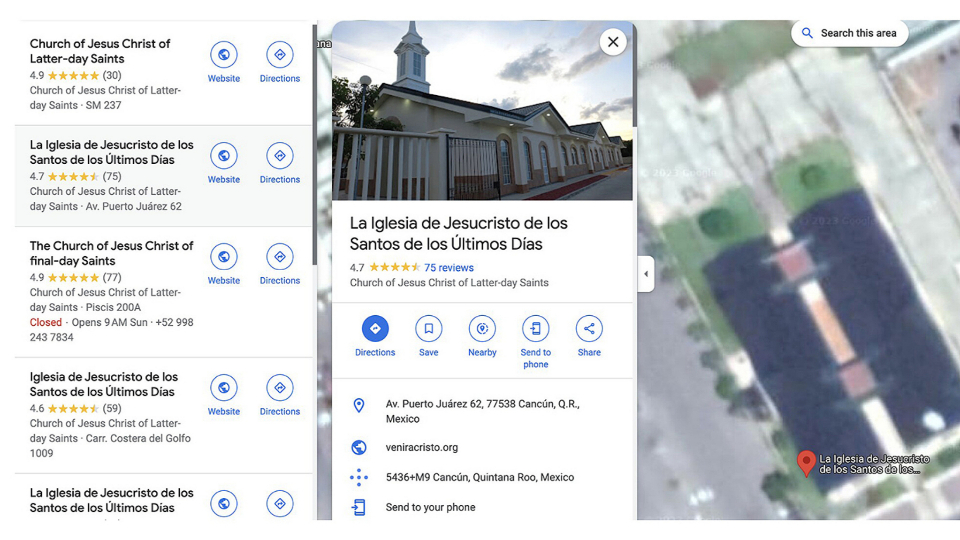The height and width of the screenshot is (540, 960).
Task: Click the veniracristo.org website link
Action: [422, 447]
